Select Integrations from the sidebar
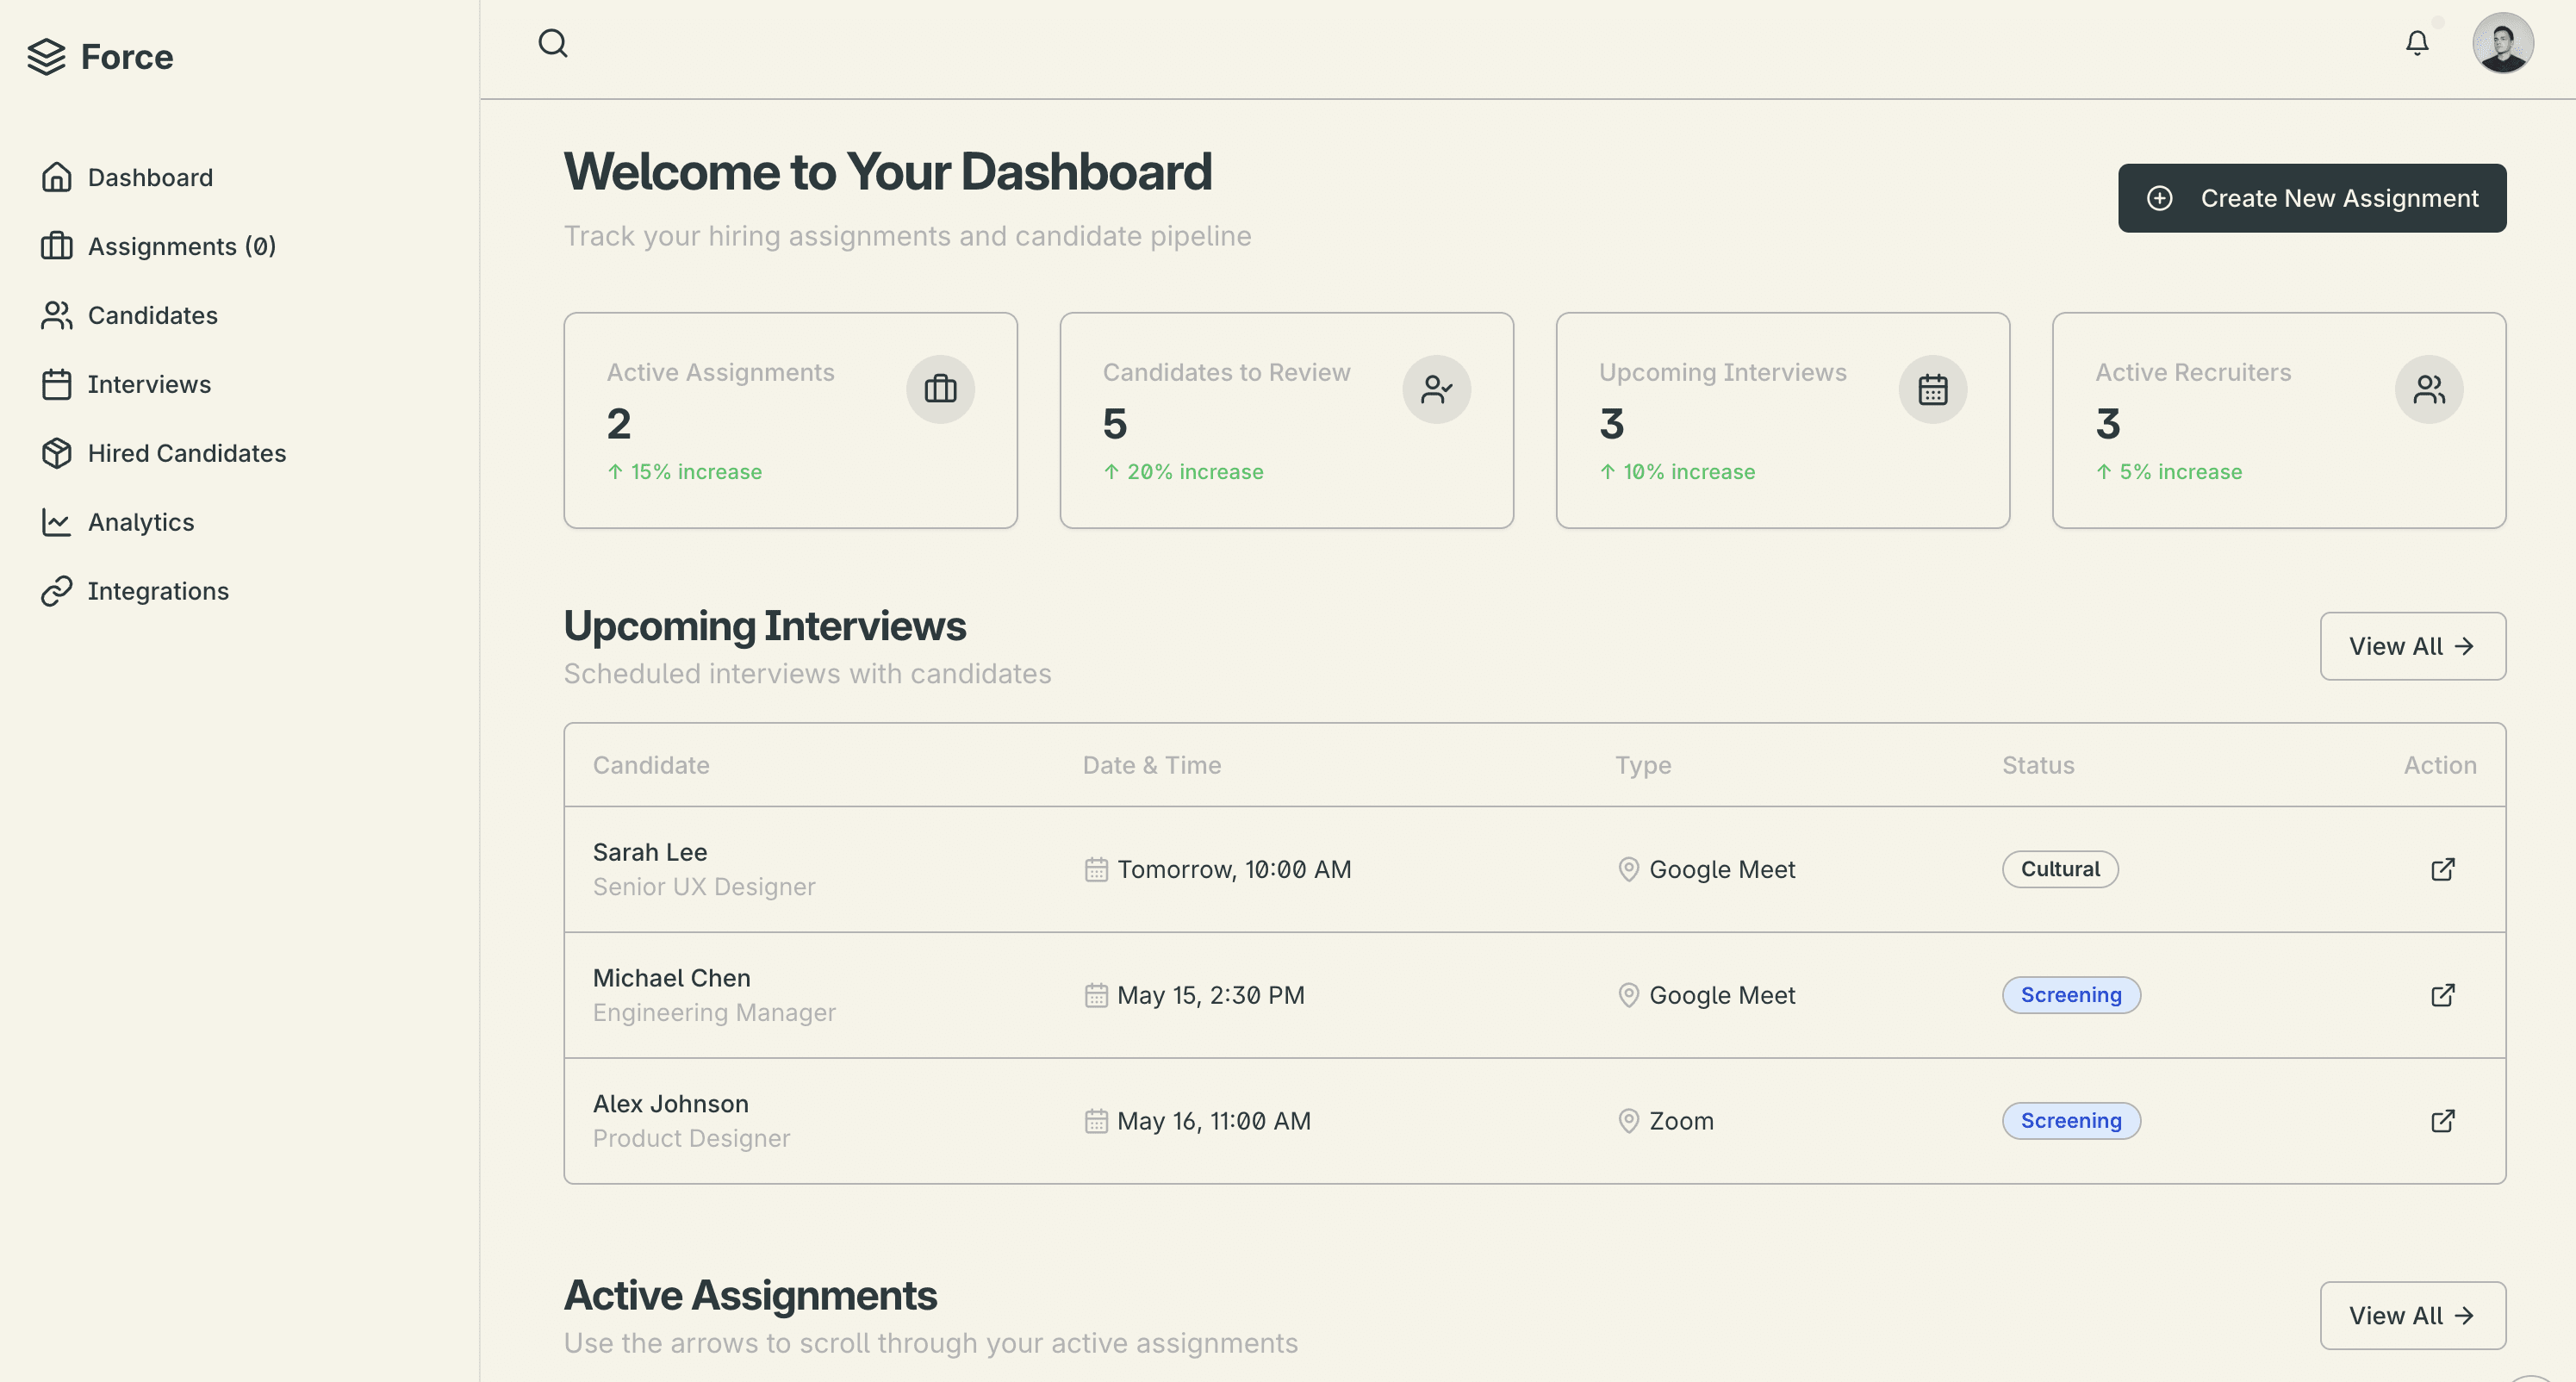Viewport: 2576px width, 1382px height. click(158, 591)
